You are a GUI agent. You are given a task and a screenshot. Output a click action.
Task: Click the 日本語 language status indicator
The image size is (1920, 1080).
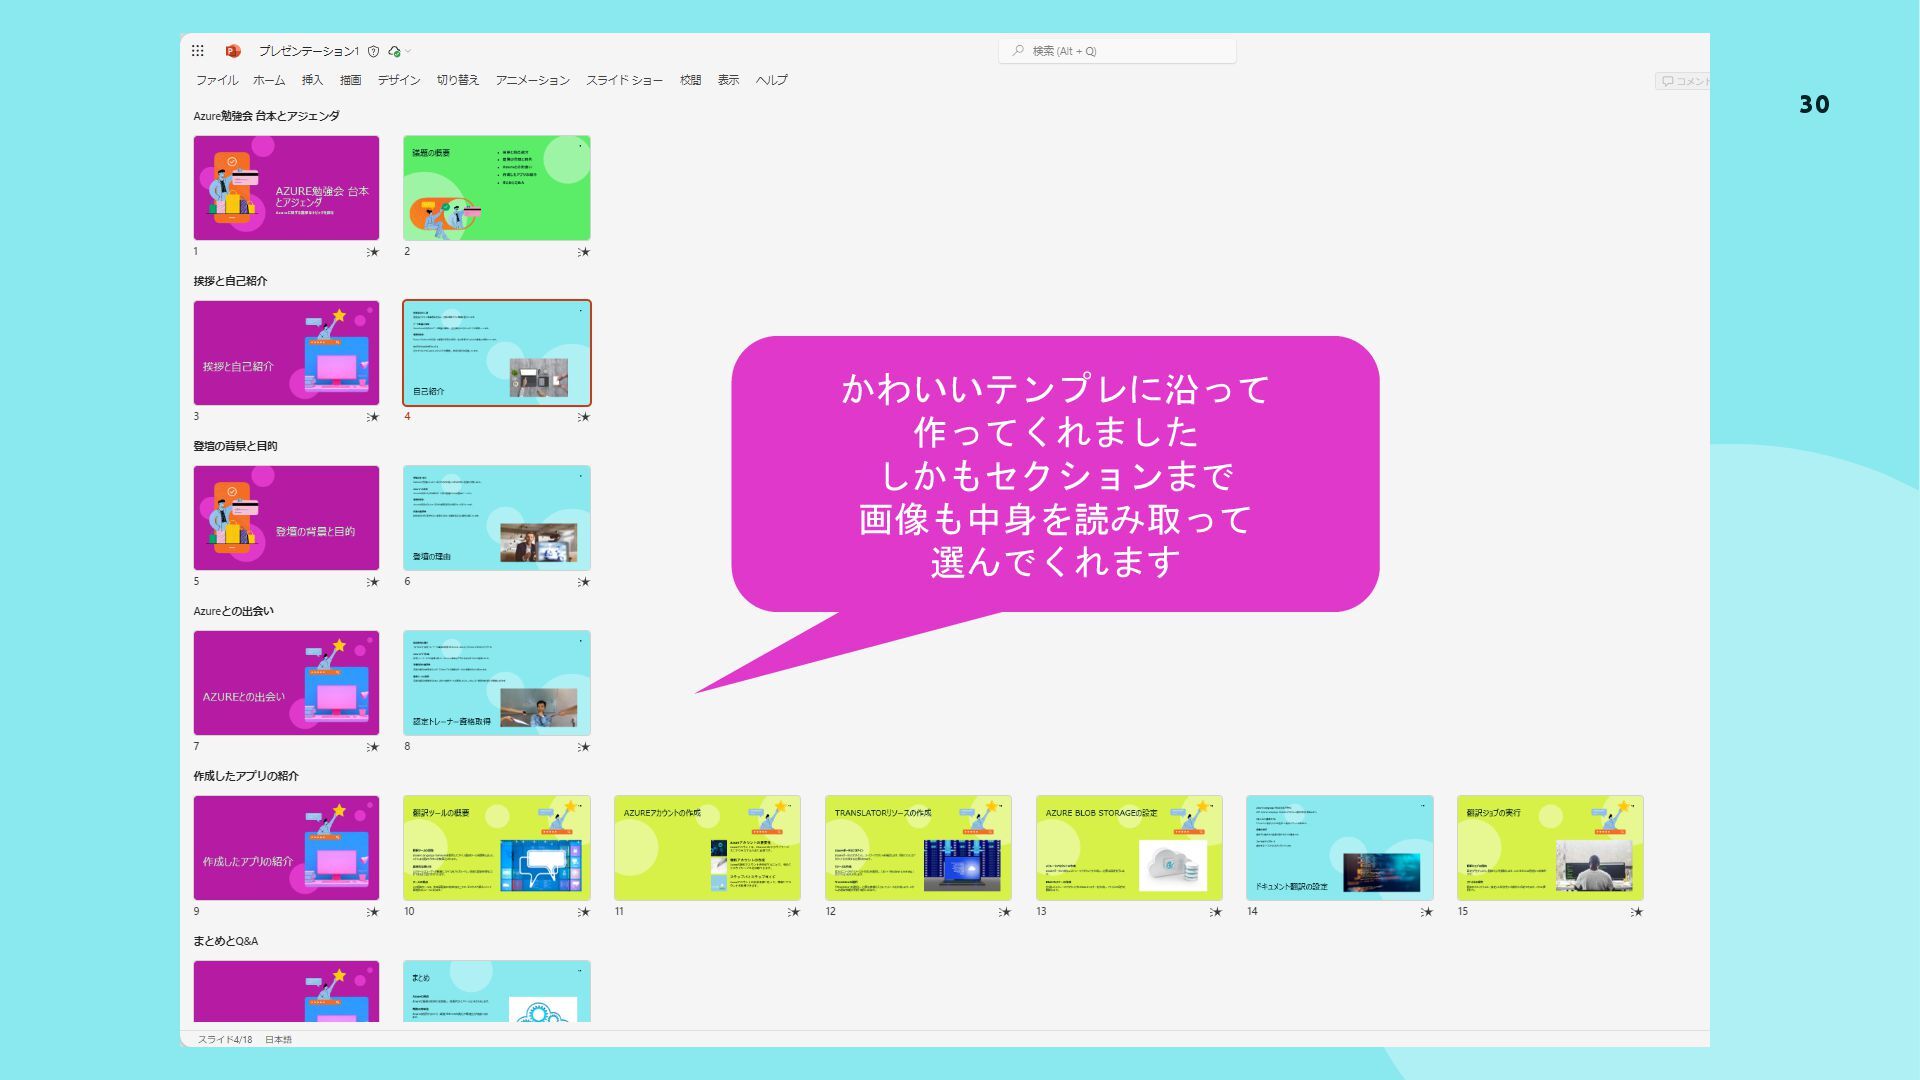[x=278, y=1040]
